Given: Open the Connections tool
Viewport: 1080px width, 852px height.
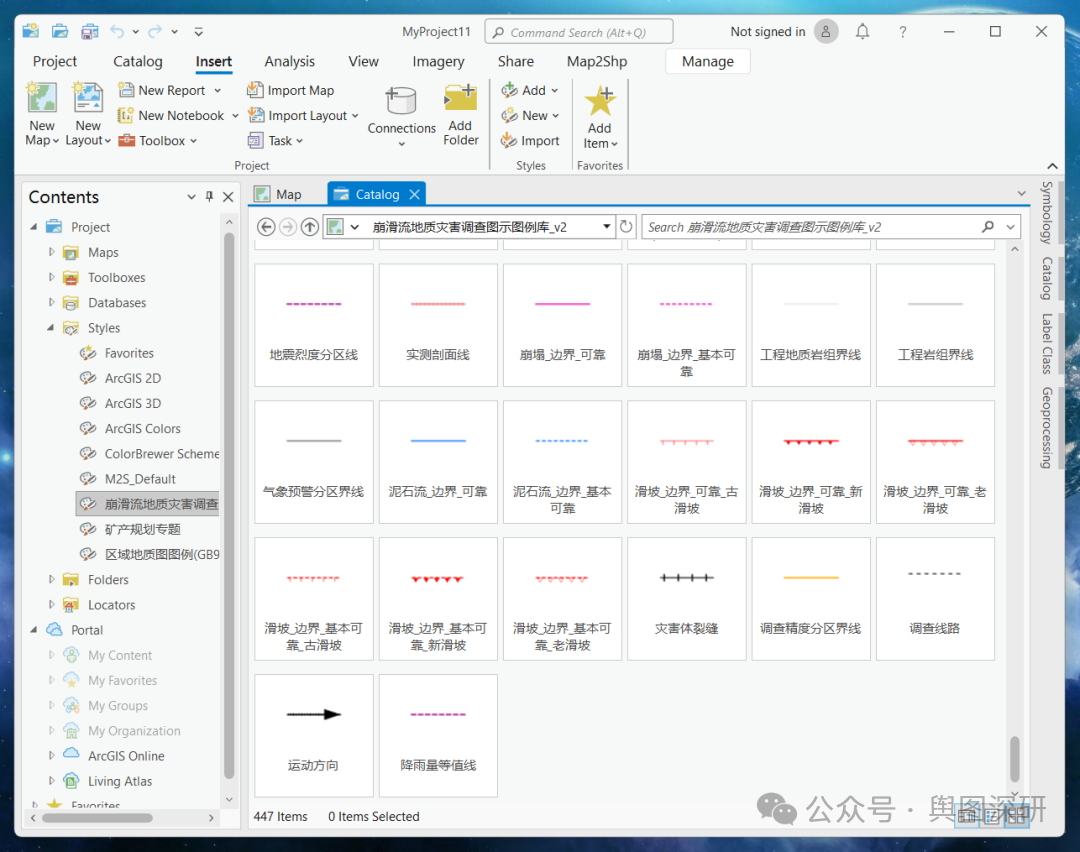Looking at the screenshot, I should coord(402,116).
